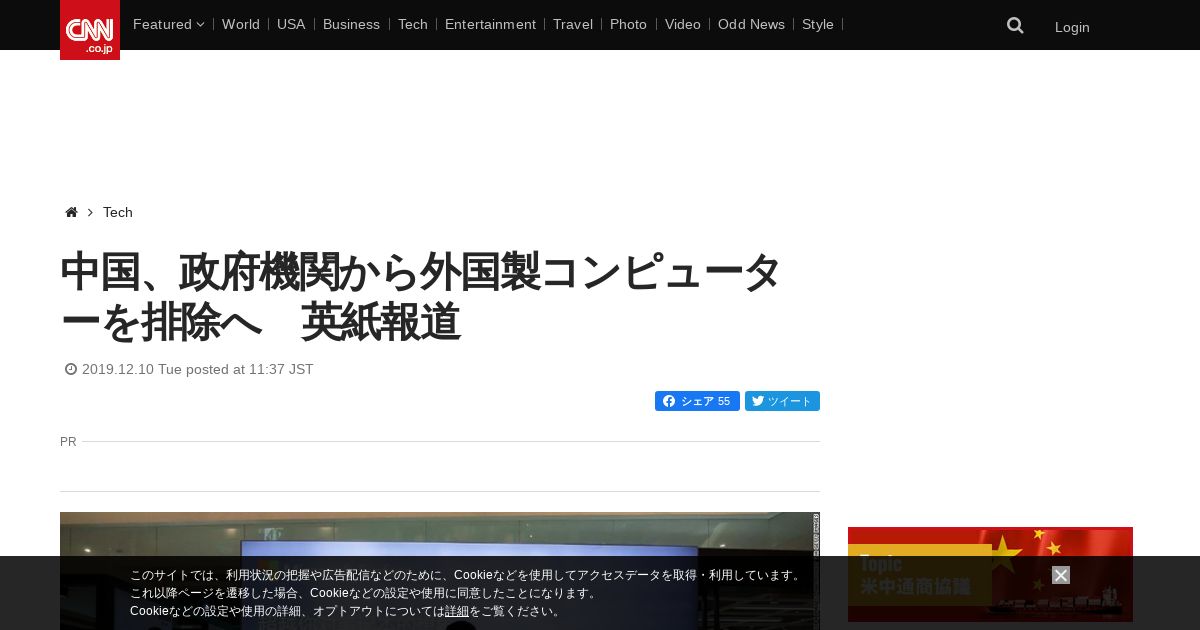
Task: Tweet this article via Twitter button
Action: point(782,401)
